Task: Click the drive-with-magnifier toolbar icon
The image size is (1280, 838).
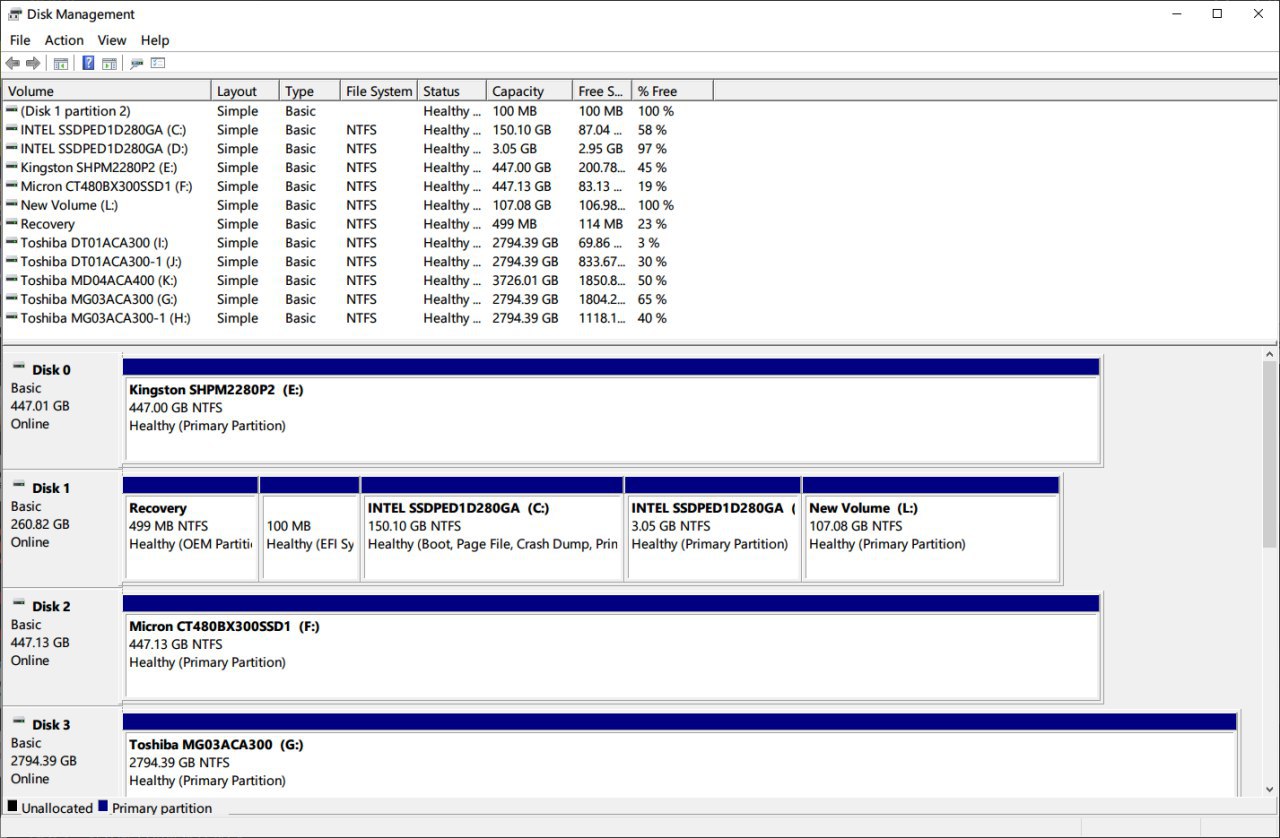Action: click(x=137, y=64)
